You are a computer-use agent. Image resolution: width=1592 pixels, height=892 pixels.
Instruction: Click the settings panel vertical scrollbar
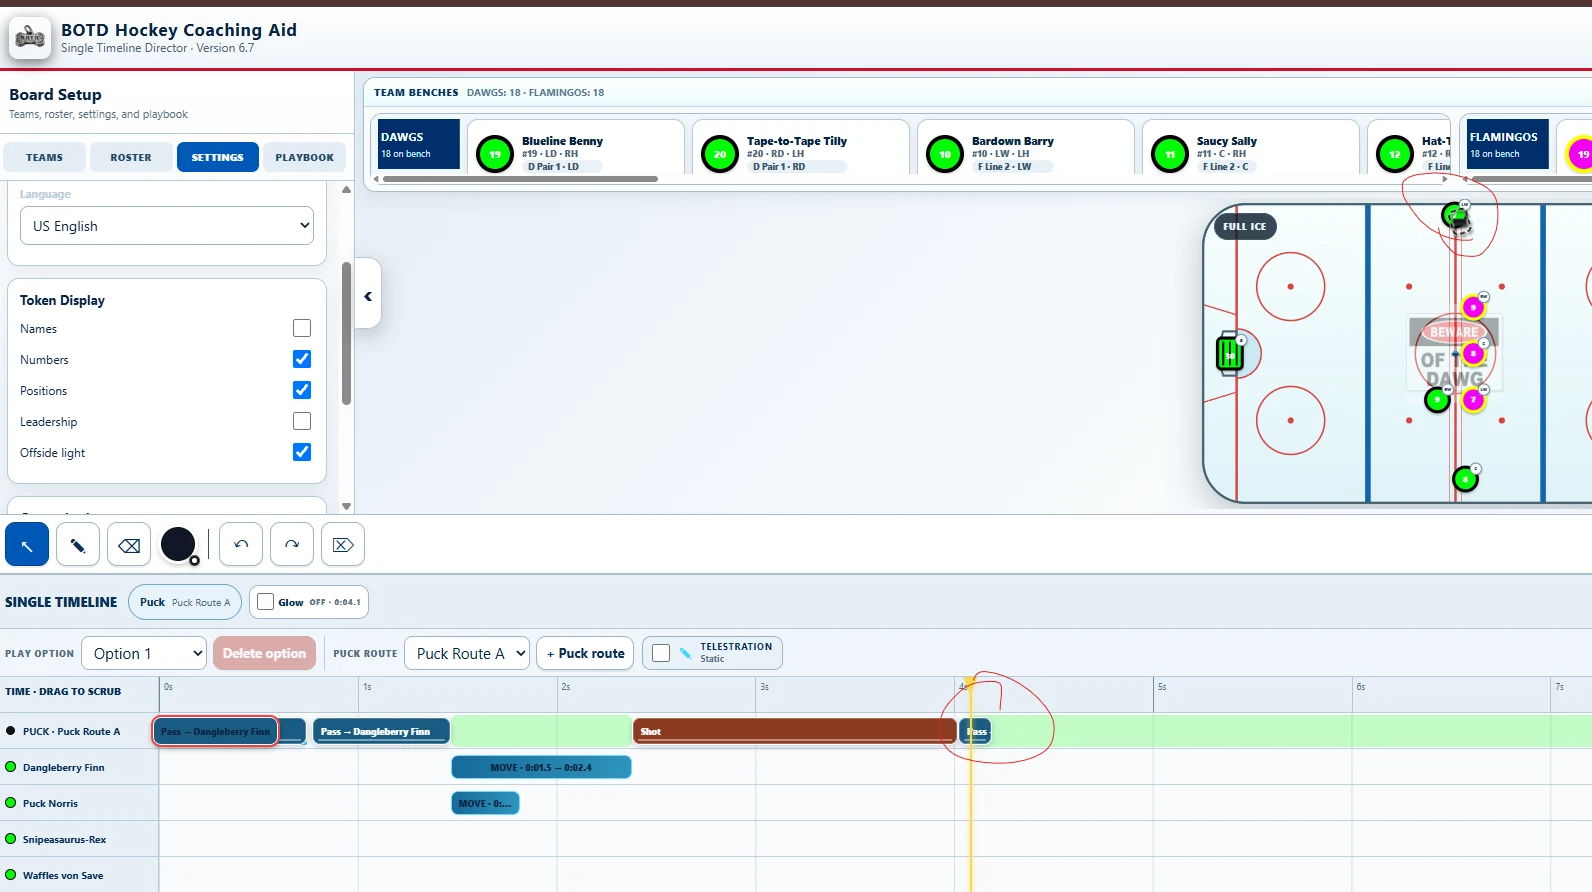coord(346,333)
